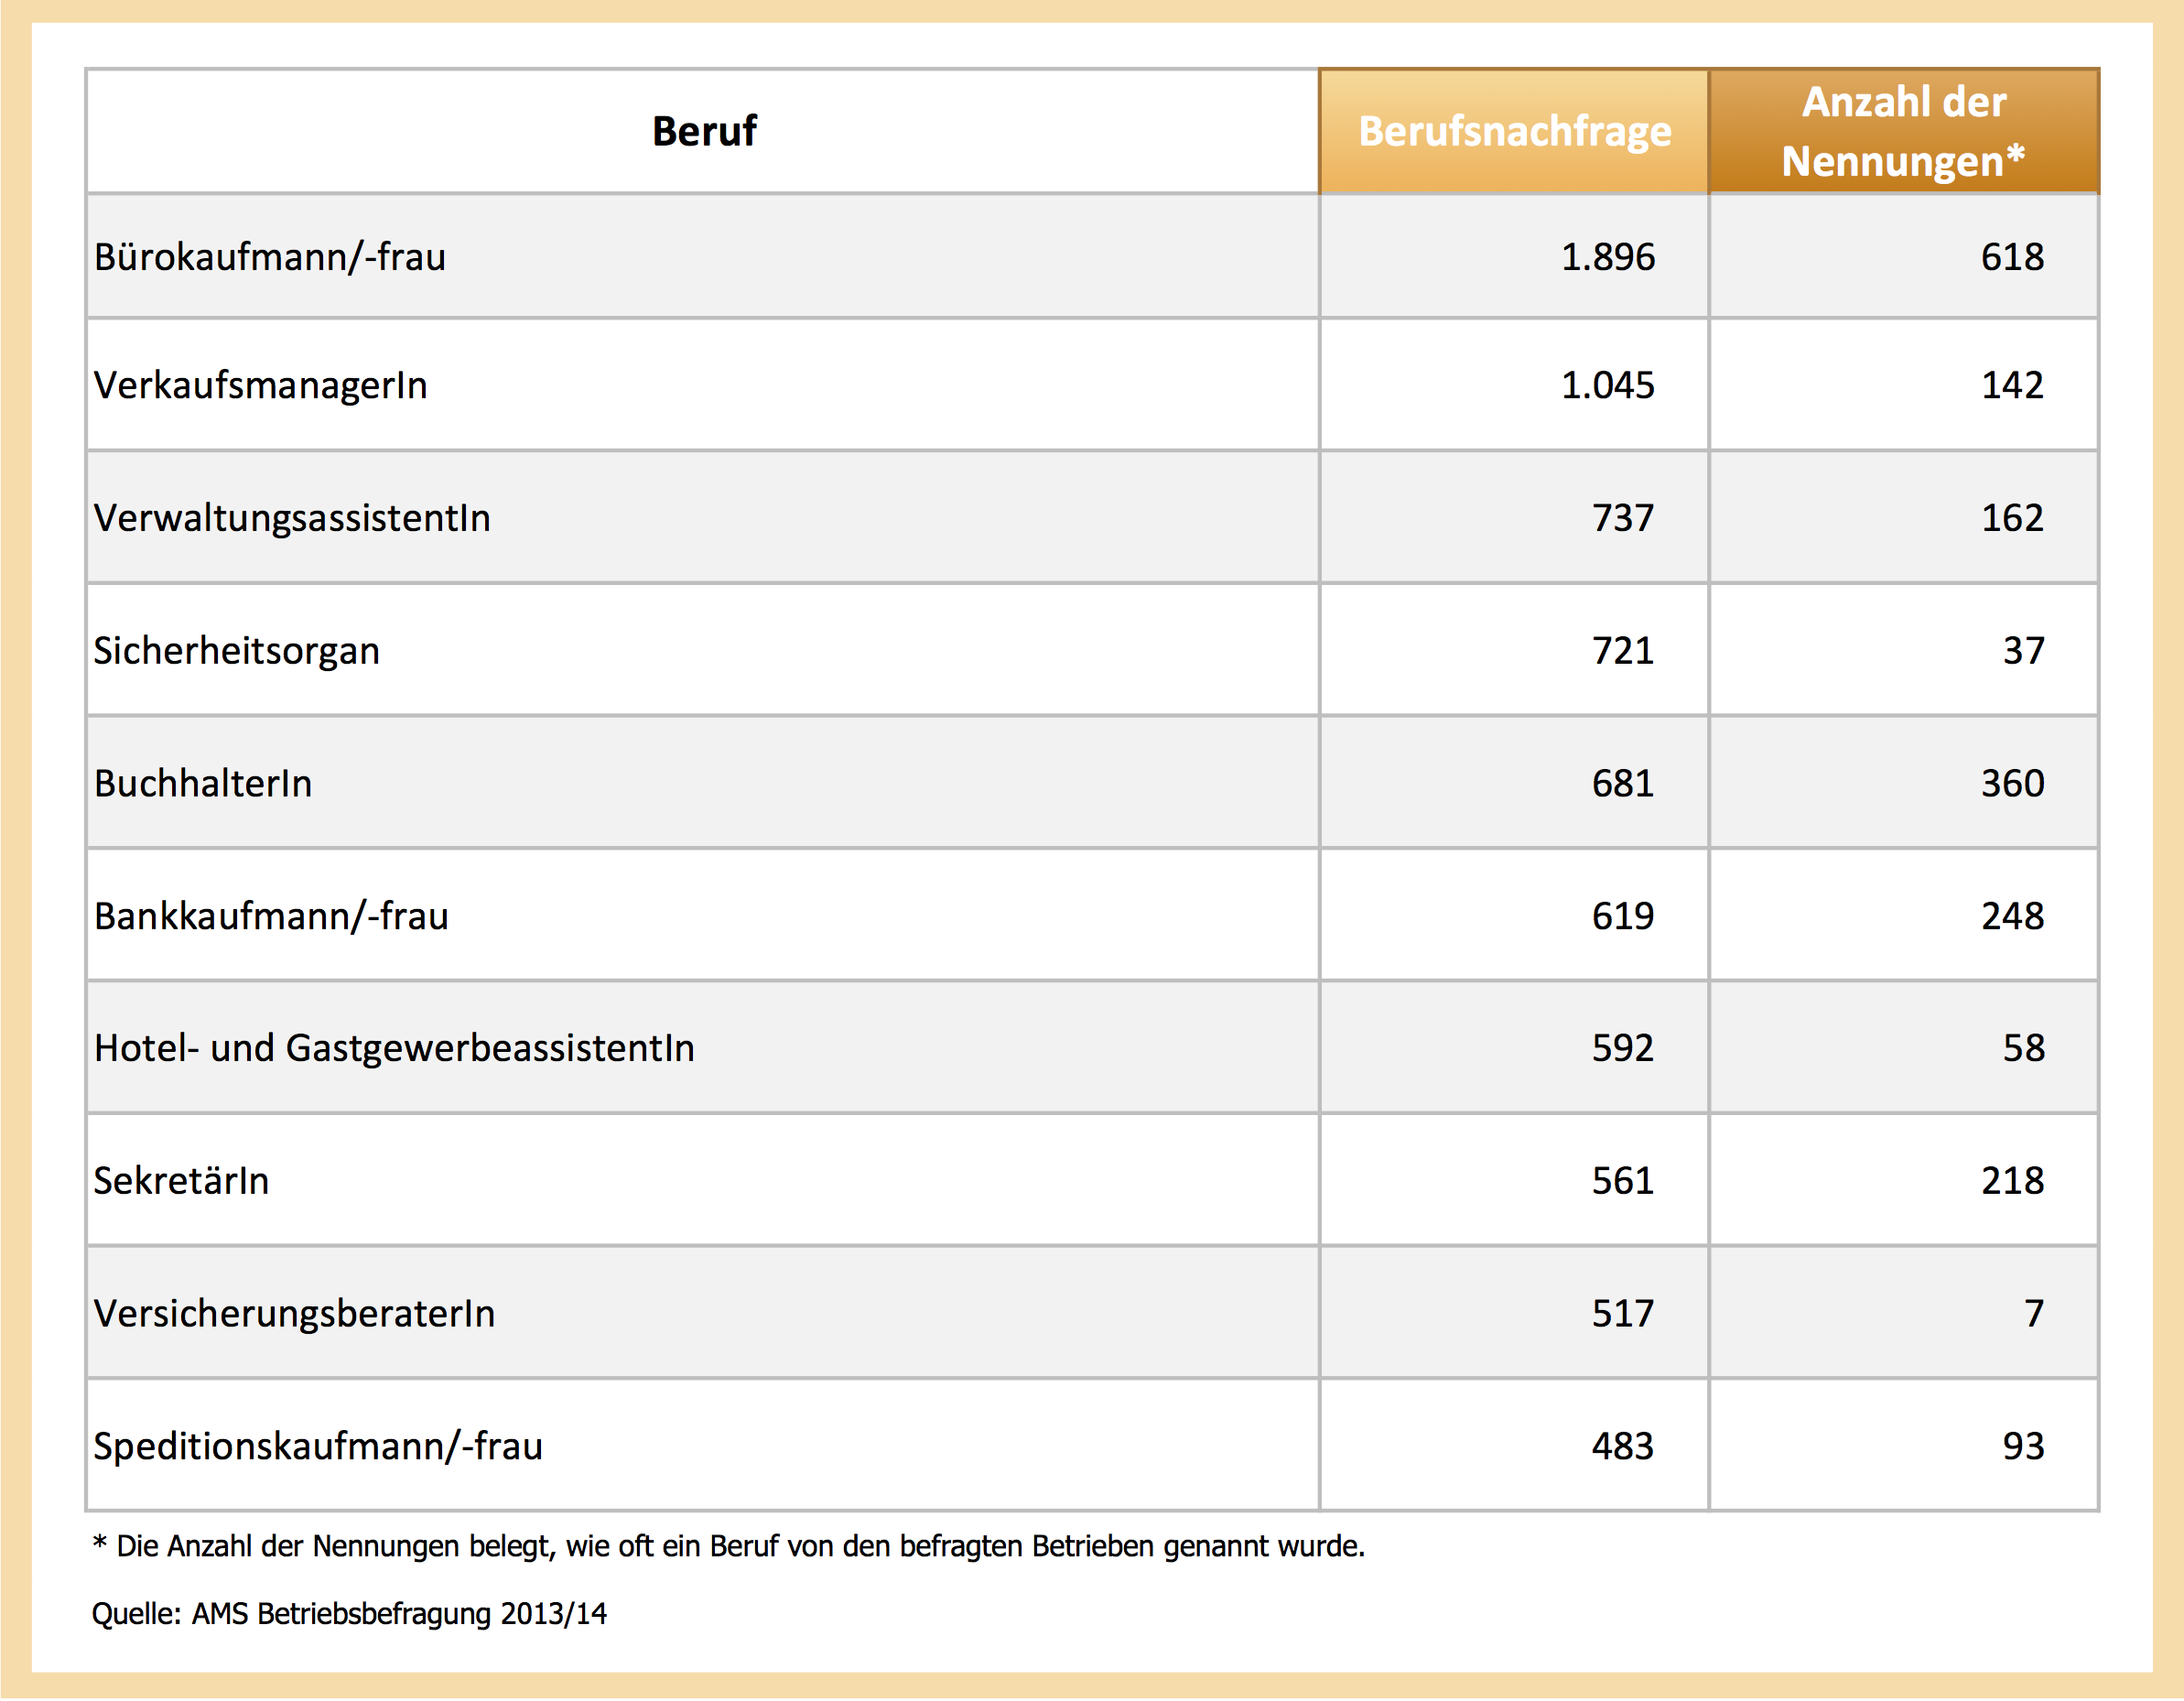Select the VersicherungsberaterIn cell
Image resolution: width=2184 pixels, height=1701 pixels.
click(294, 1314)
